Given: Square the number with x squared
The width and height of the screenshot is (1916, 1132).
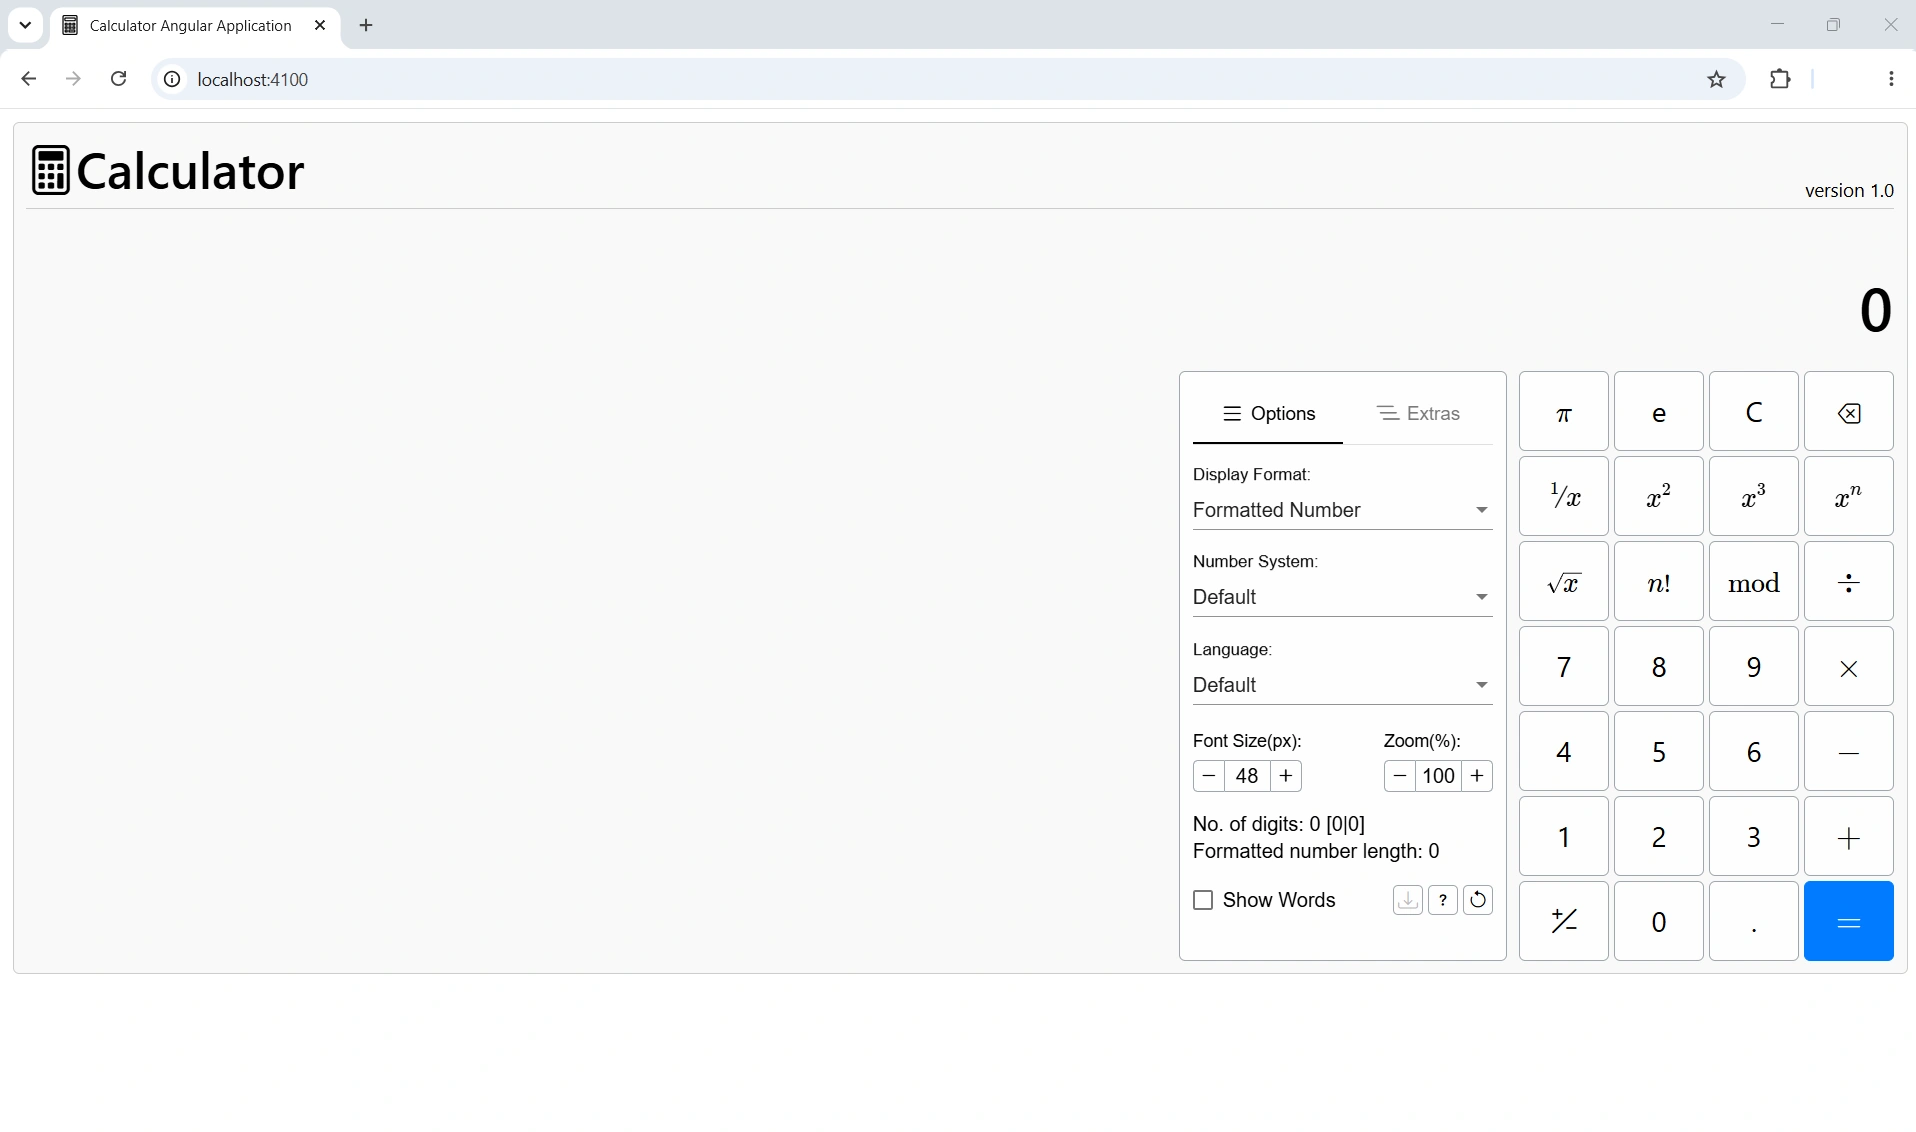Looking at the screenshot, I should coord(1658,497).
